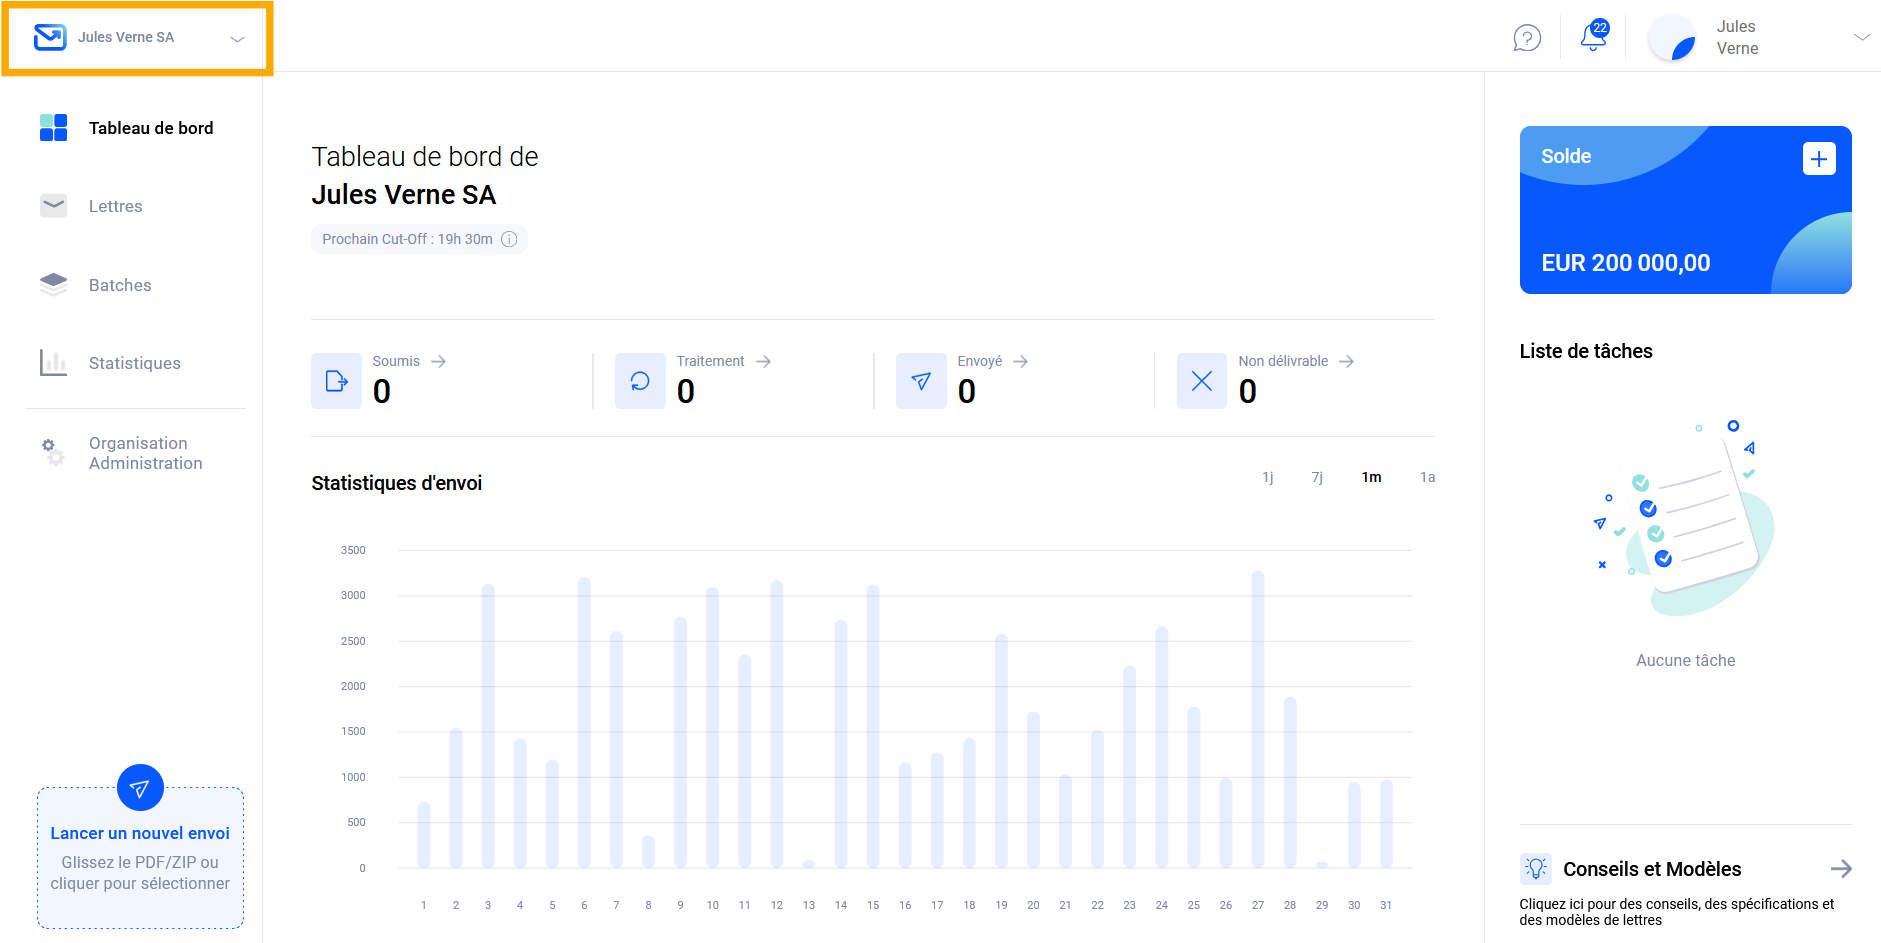1881x943 pixels.
Task: Click the Non délivrable X icon
Action: point(1202,381)
